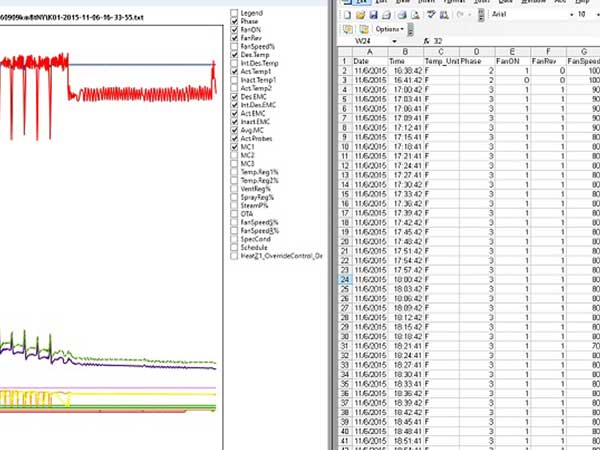Enable the HeatZ1_OverrideControl checkbox
The width and height of the screenshot is (600, 450).
[x=234, y=256]
